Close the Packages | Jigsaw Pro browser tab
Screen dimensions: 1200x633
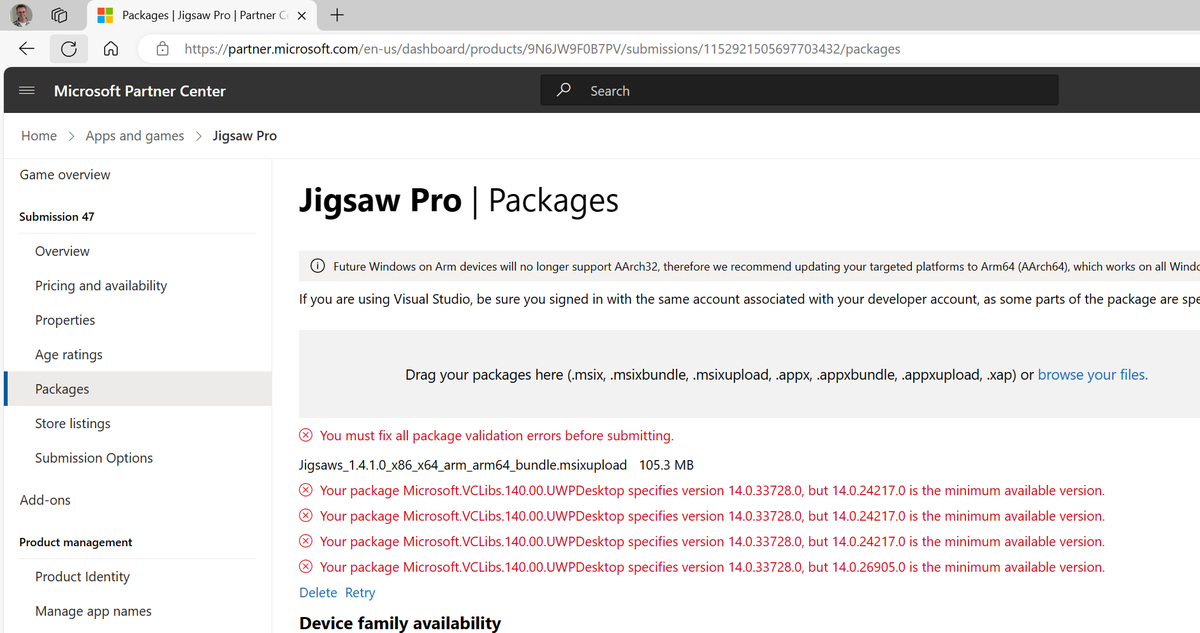[303, 16]
